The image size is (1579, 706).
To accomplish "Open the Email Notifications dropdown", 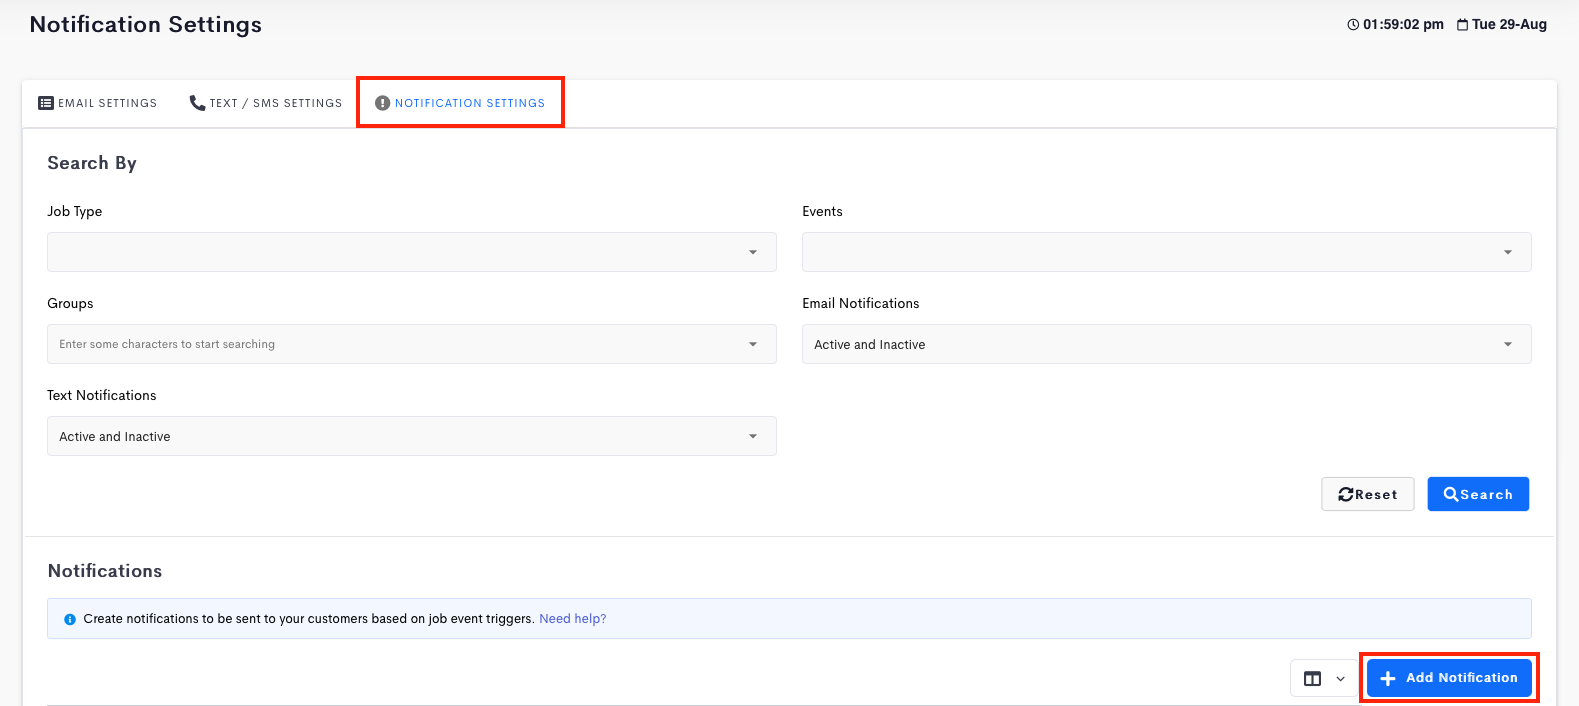I will [x=1166, y=344].
